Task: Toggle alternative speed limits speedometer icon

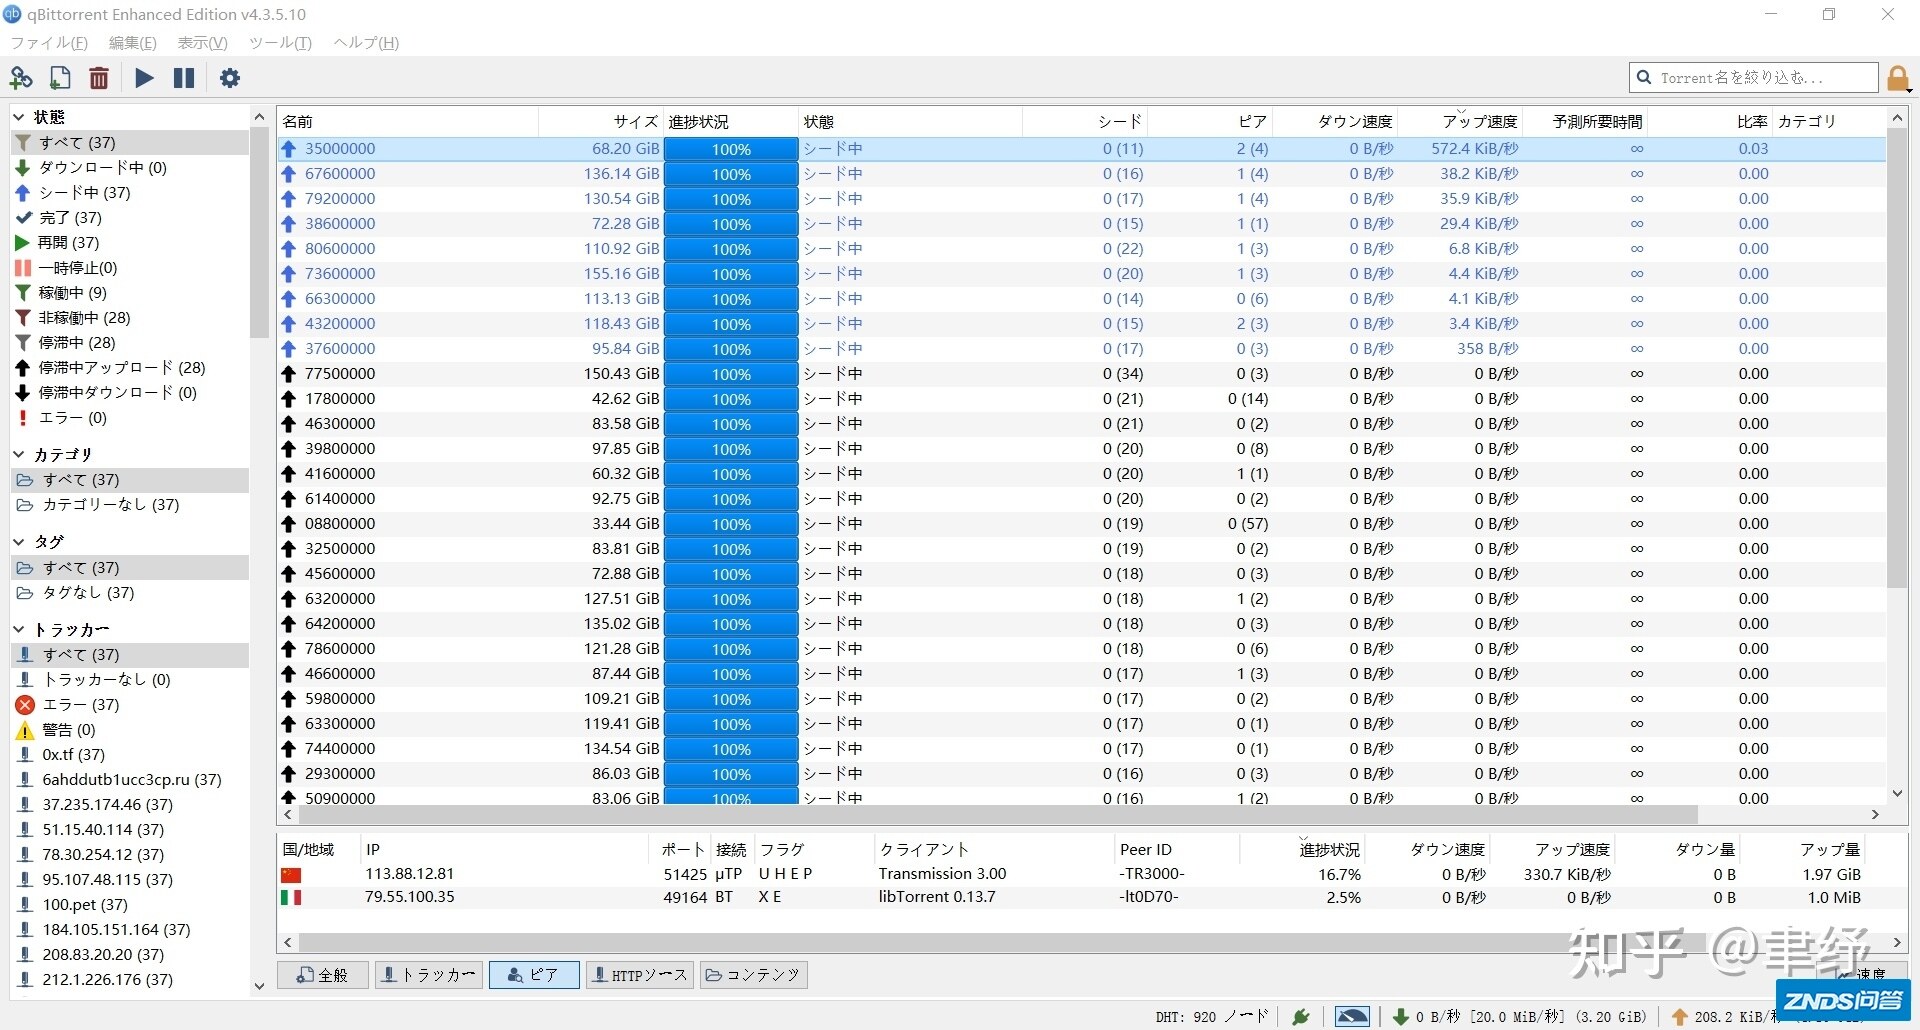Action: 1352,1017
